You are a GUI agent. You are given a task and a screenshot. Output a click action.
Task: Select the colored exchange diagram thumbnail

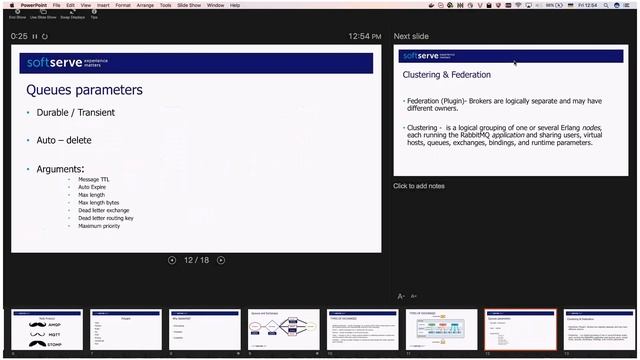pos(442,330)
